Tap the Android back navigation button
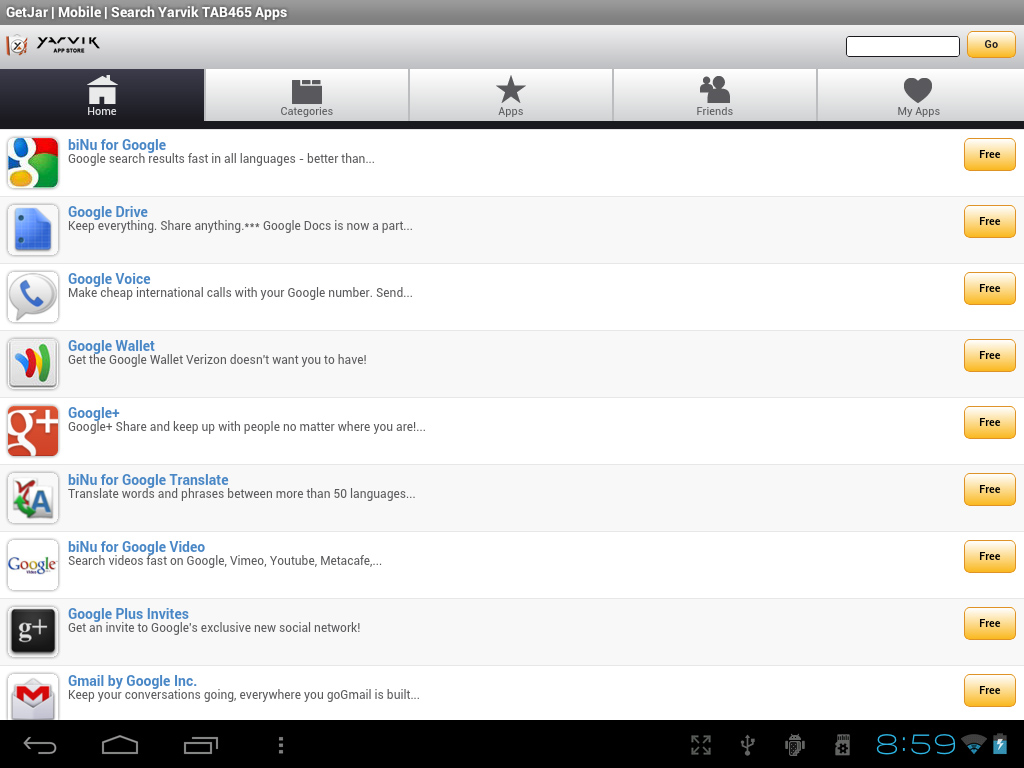The width and height of the screenshot is (1024, 768). [x=40, y=744]
